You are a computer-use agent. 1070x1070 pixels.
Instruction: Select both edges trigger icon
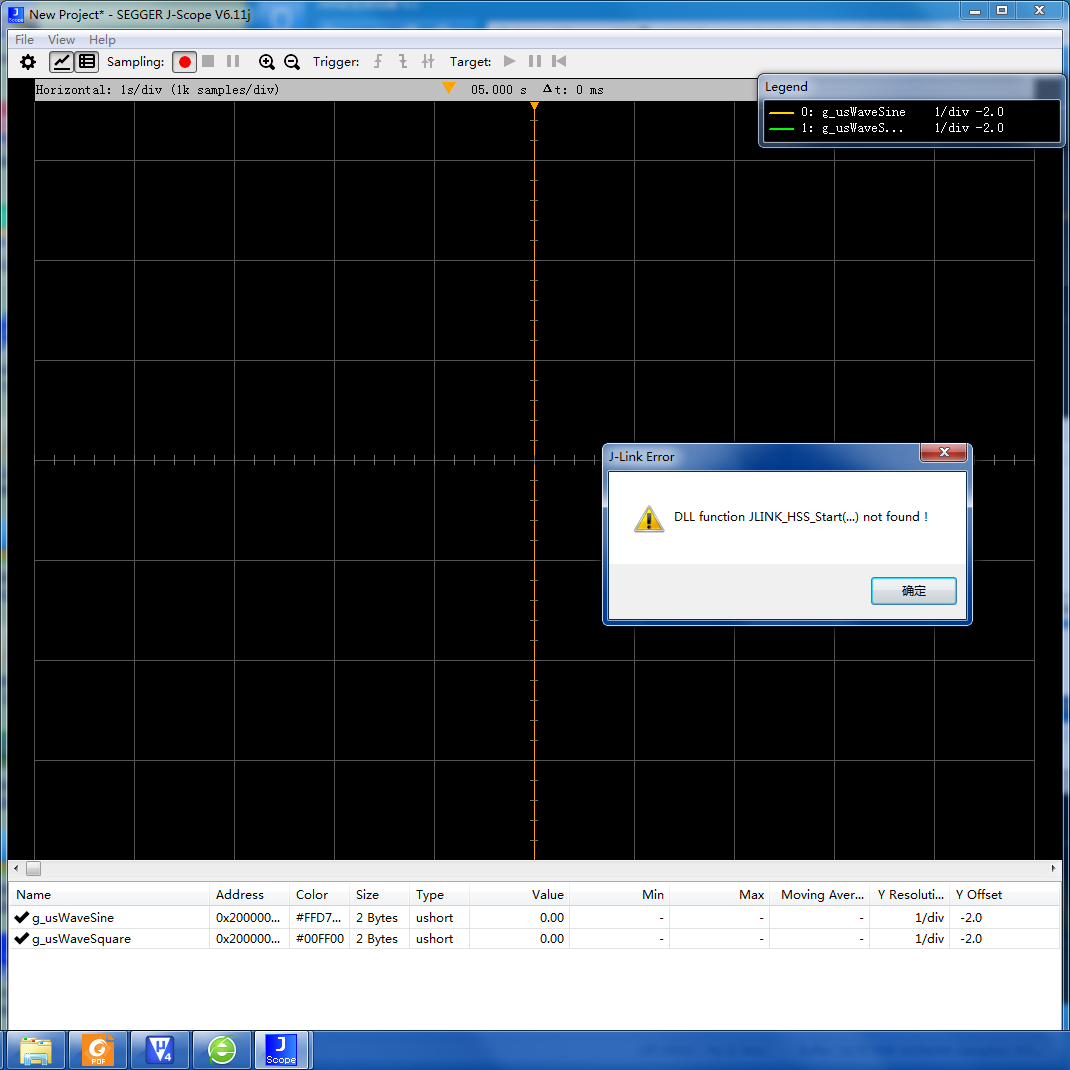pyautogui.click(x=428, y=61)
